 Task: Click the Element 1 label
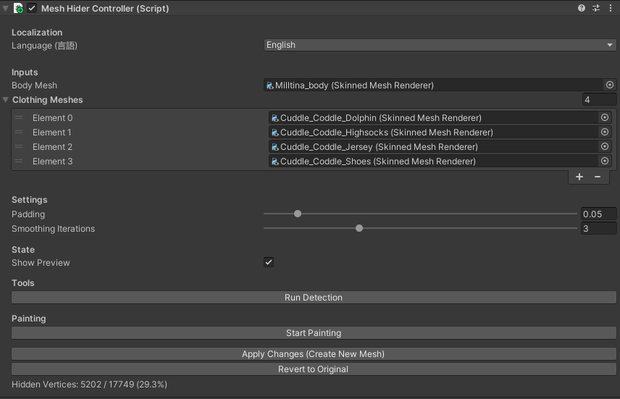(52, 132)
